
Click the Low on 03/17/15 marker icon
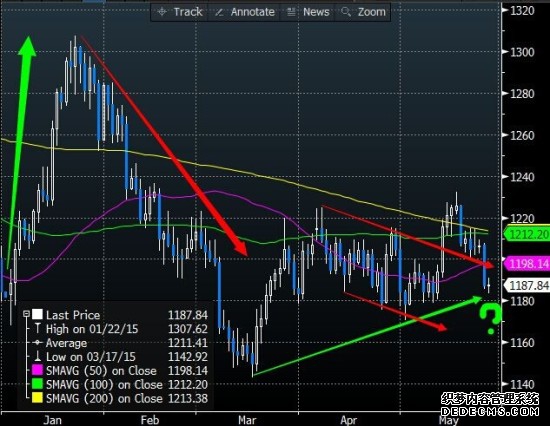37,357
